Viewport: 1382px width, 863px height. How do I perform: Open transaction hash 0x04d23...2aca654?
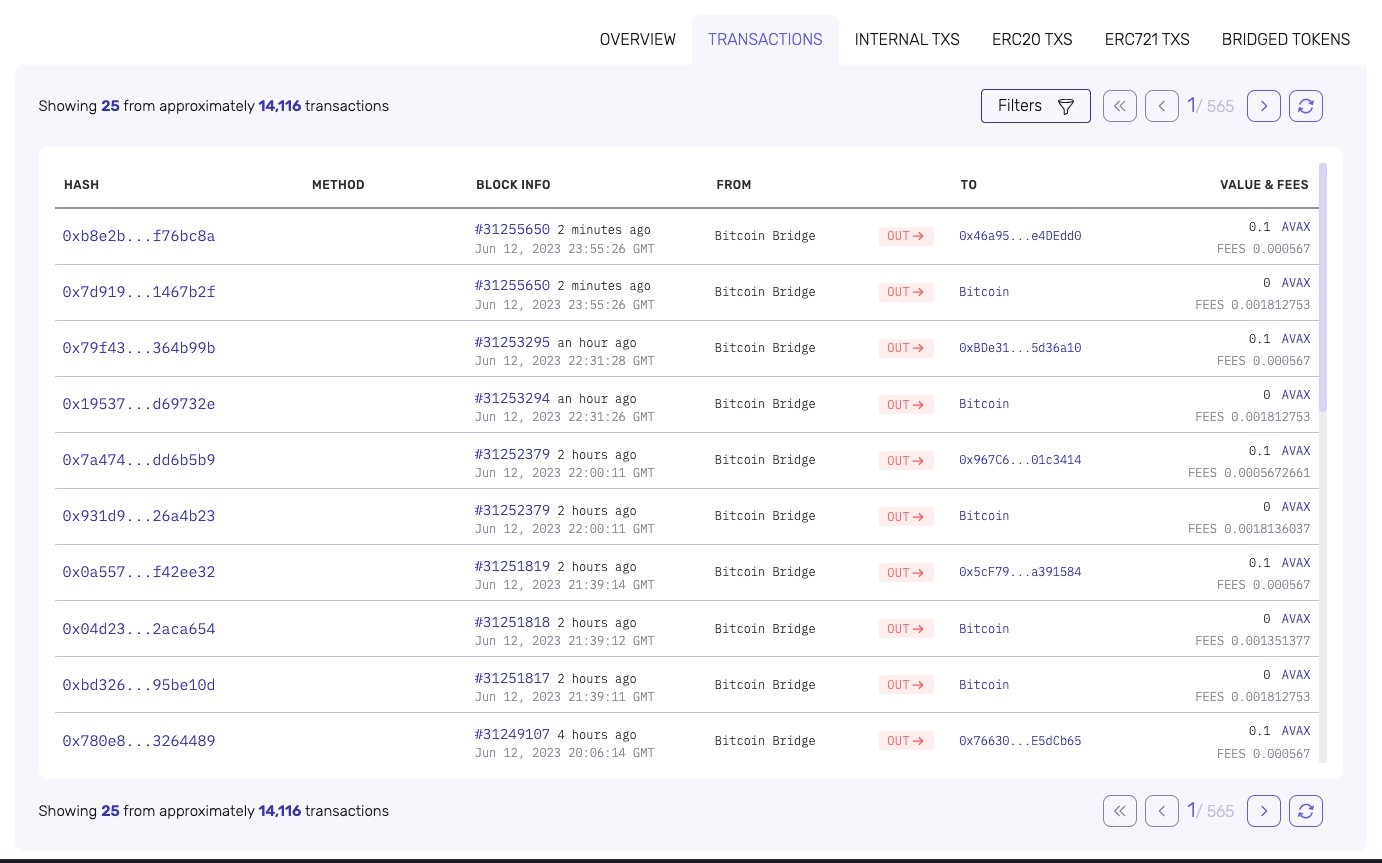[x=139, y=629]
